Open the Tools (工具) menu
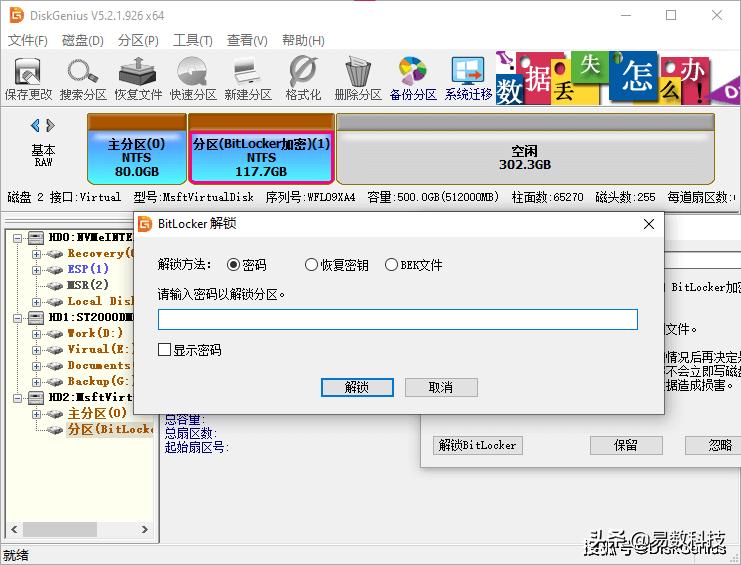 tap(193, 41)
